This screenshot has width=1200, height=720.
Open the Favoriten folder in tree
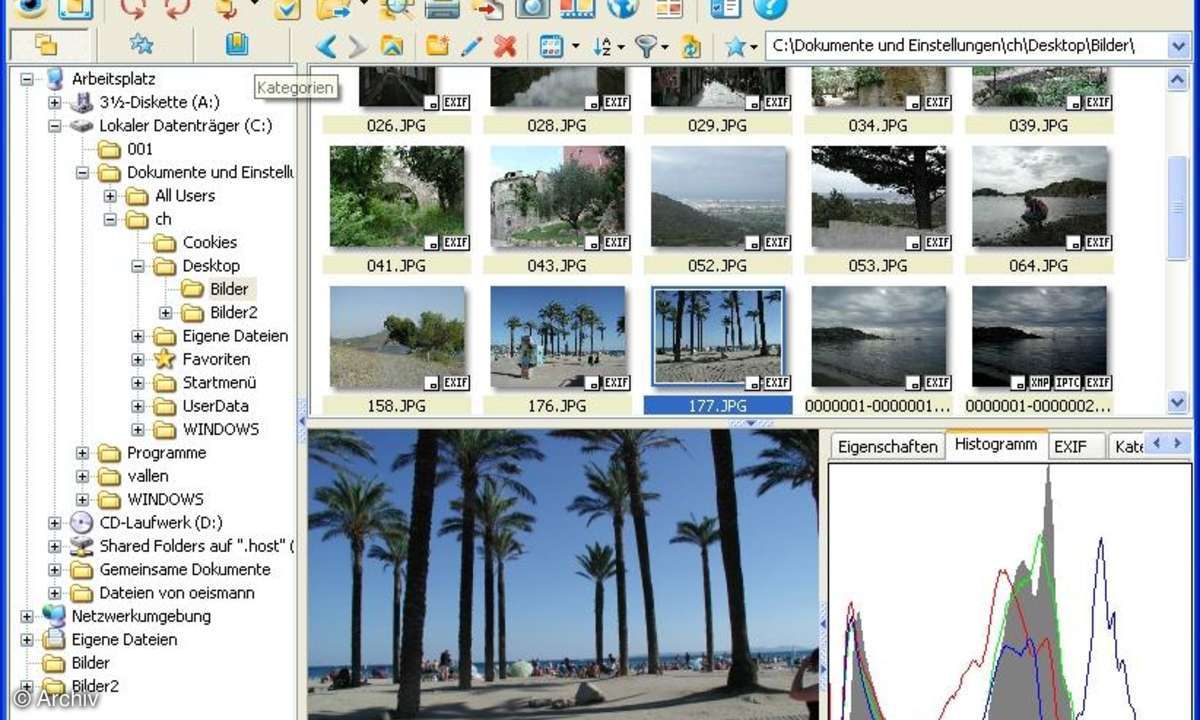point(215,359)
